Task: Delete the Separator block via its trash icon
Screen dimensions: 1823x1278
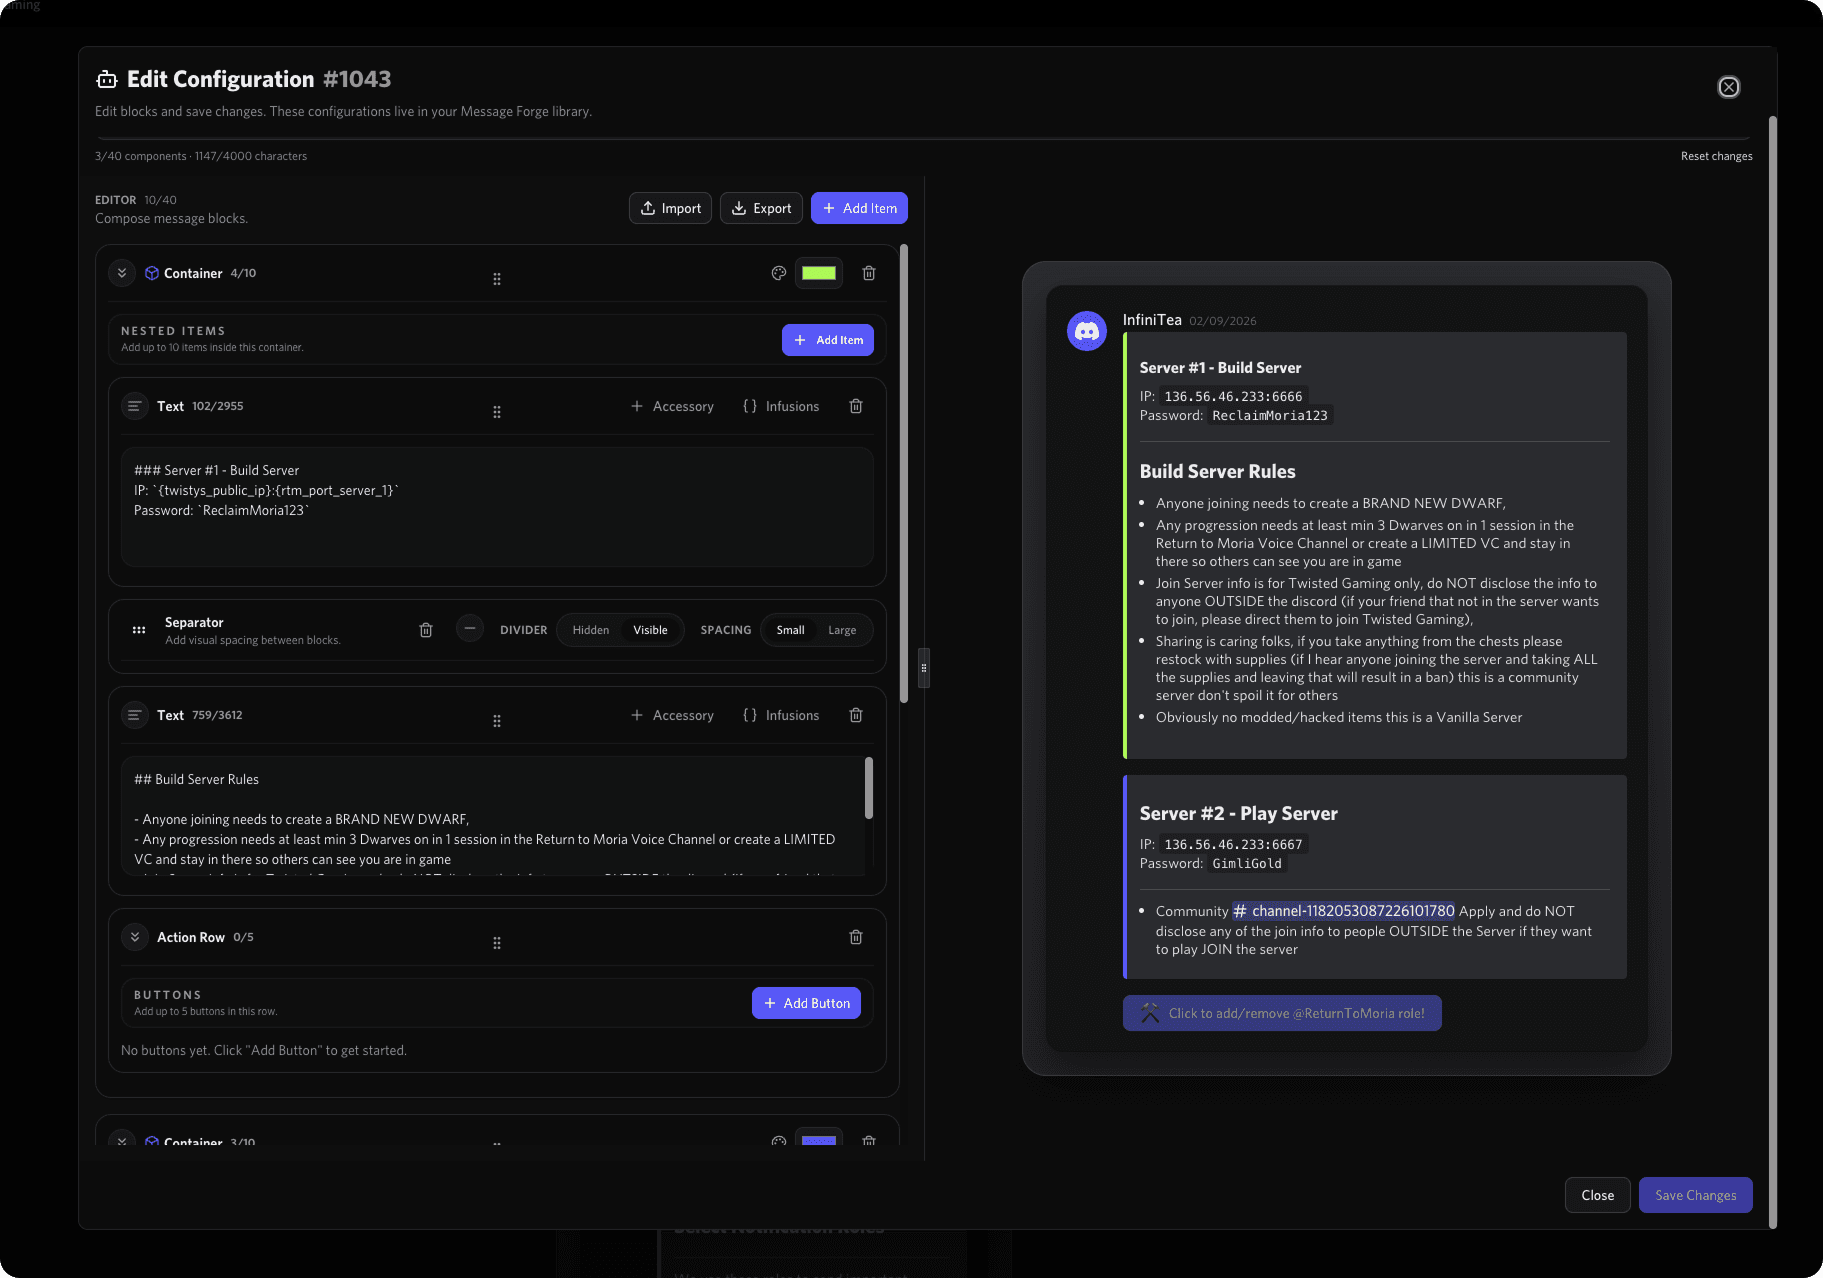Action: (426, 629)
